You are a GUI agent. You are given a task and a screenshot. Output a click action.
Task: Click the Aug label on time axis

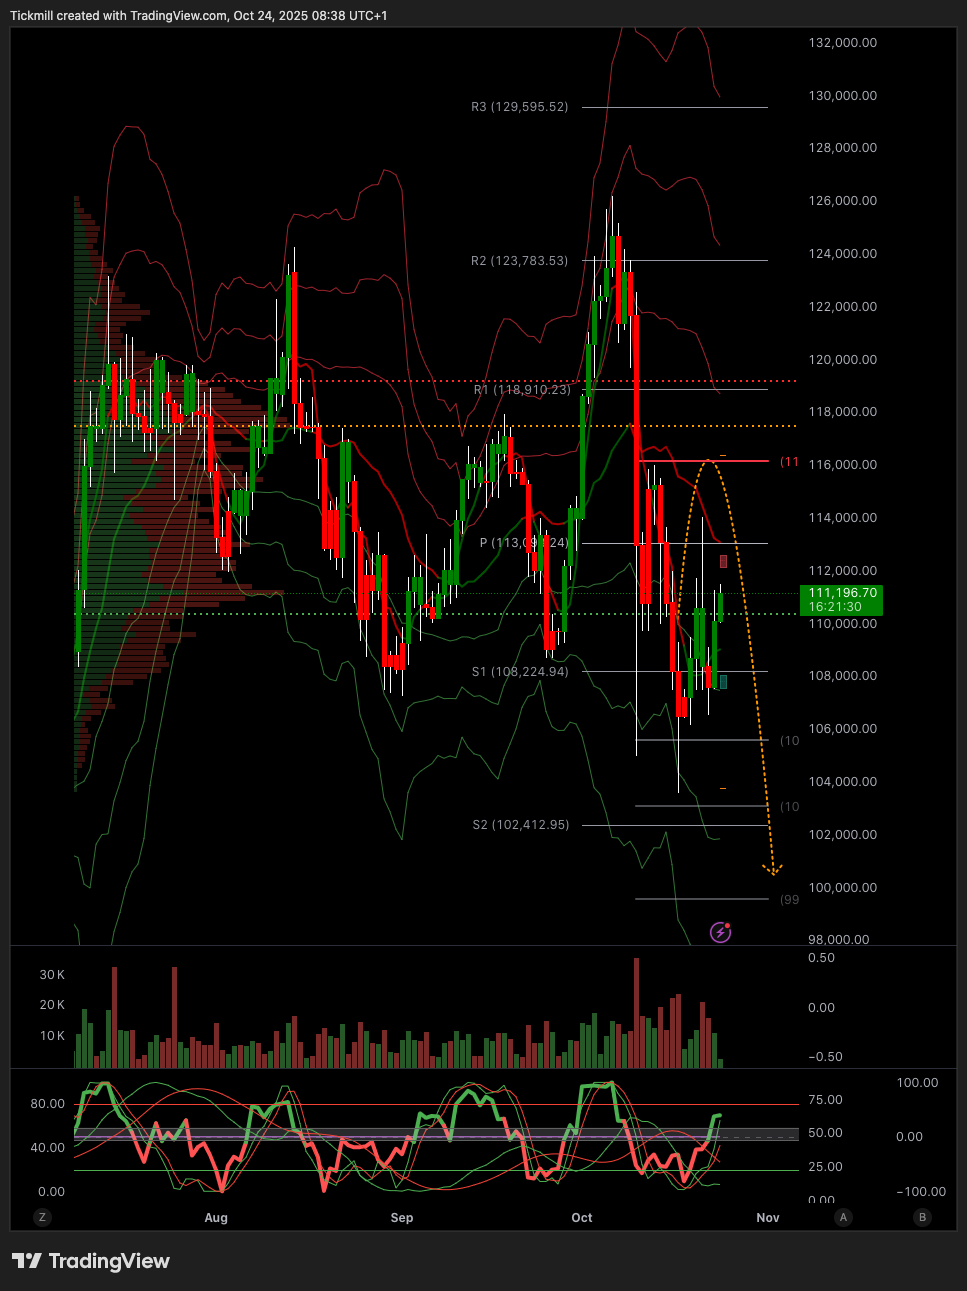tap(216, 1217)
